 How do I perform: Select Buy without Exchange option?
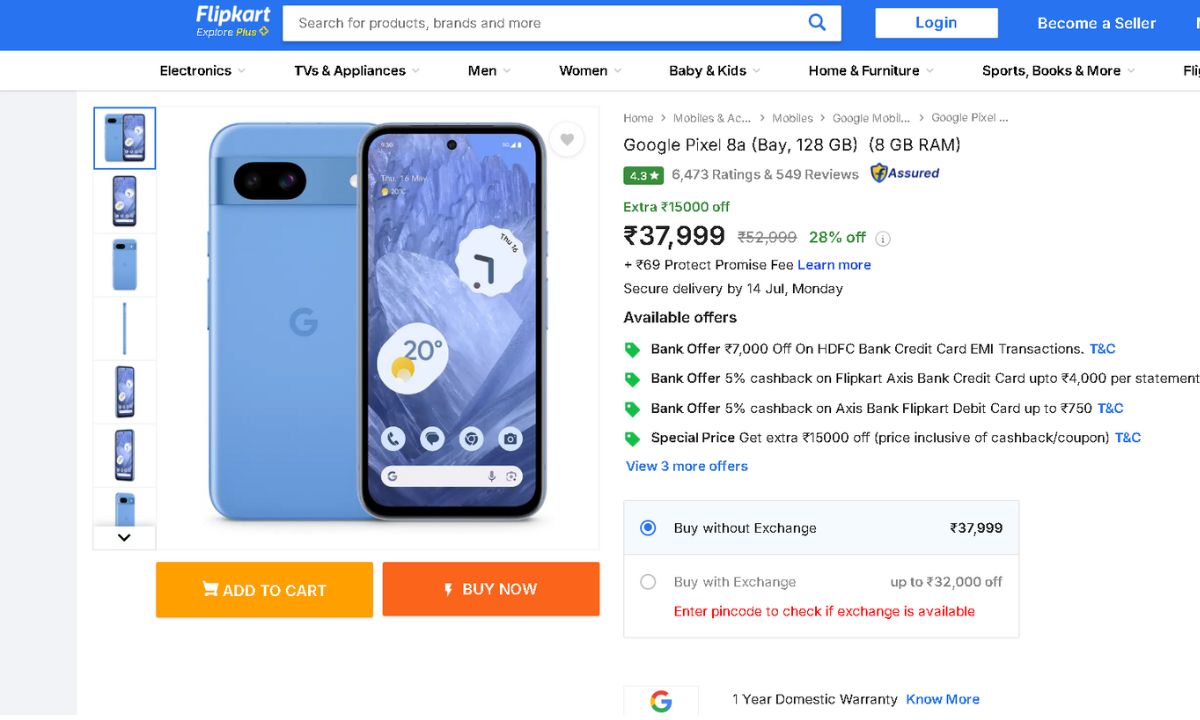point(648,528)
